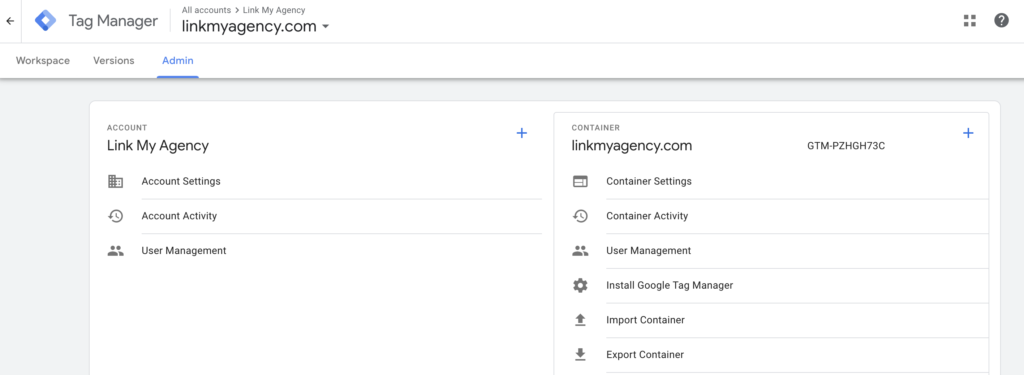Viewport: 1024px width, 375px height.
Task: Open the help question mark icon
Action: click(x=1001, y=21)
